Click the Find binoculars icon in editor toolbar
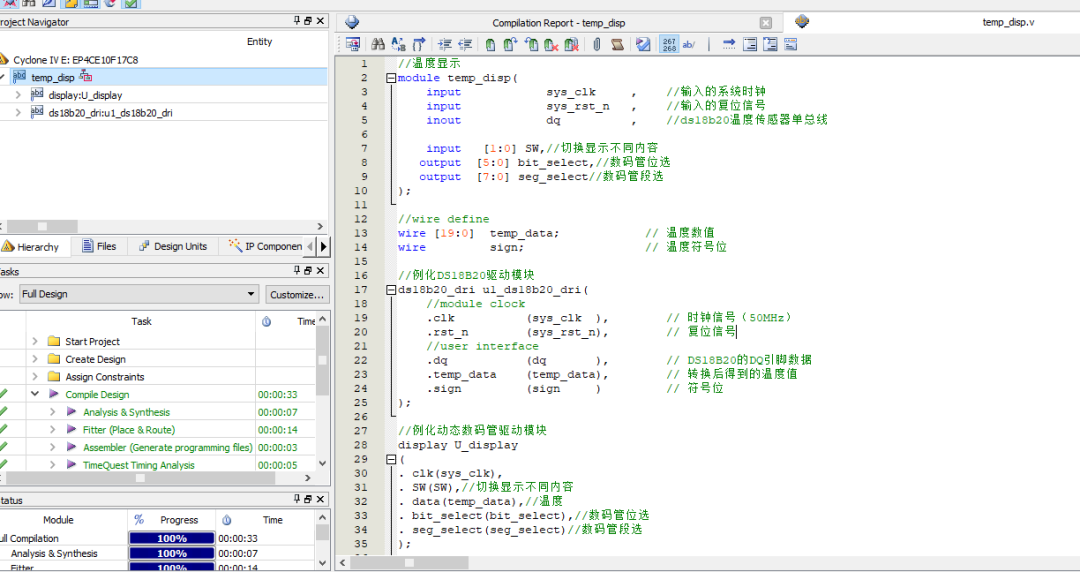 pyautogui.click(x=378, y=44)
